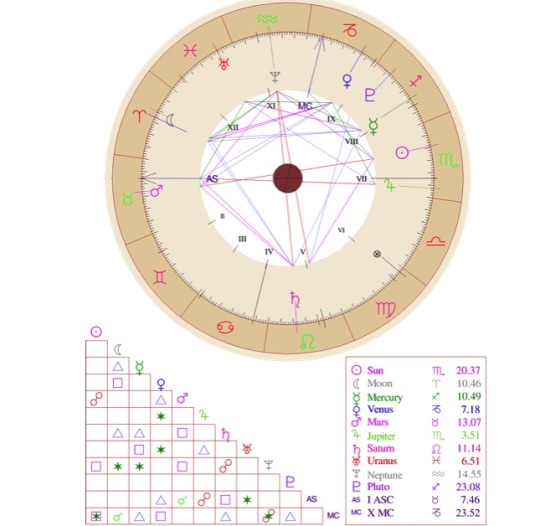Select the magenta Sun glyph inside the wheel

(402, 152)
